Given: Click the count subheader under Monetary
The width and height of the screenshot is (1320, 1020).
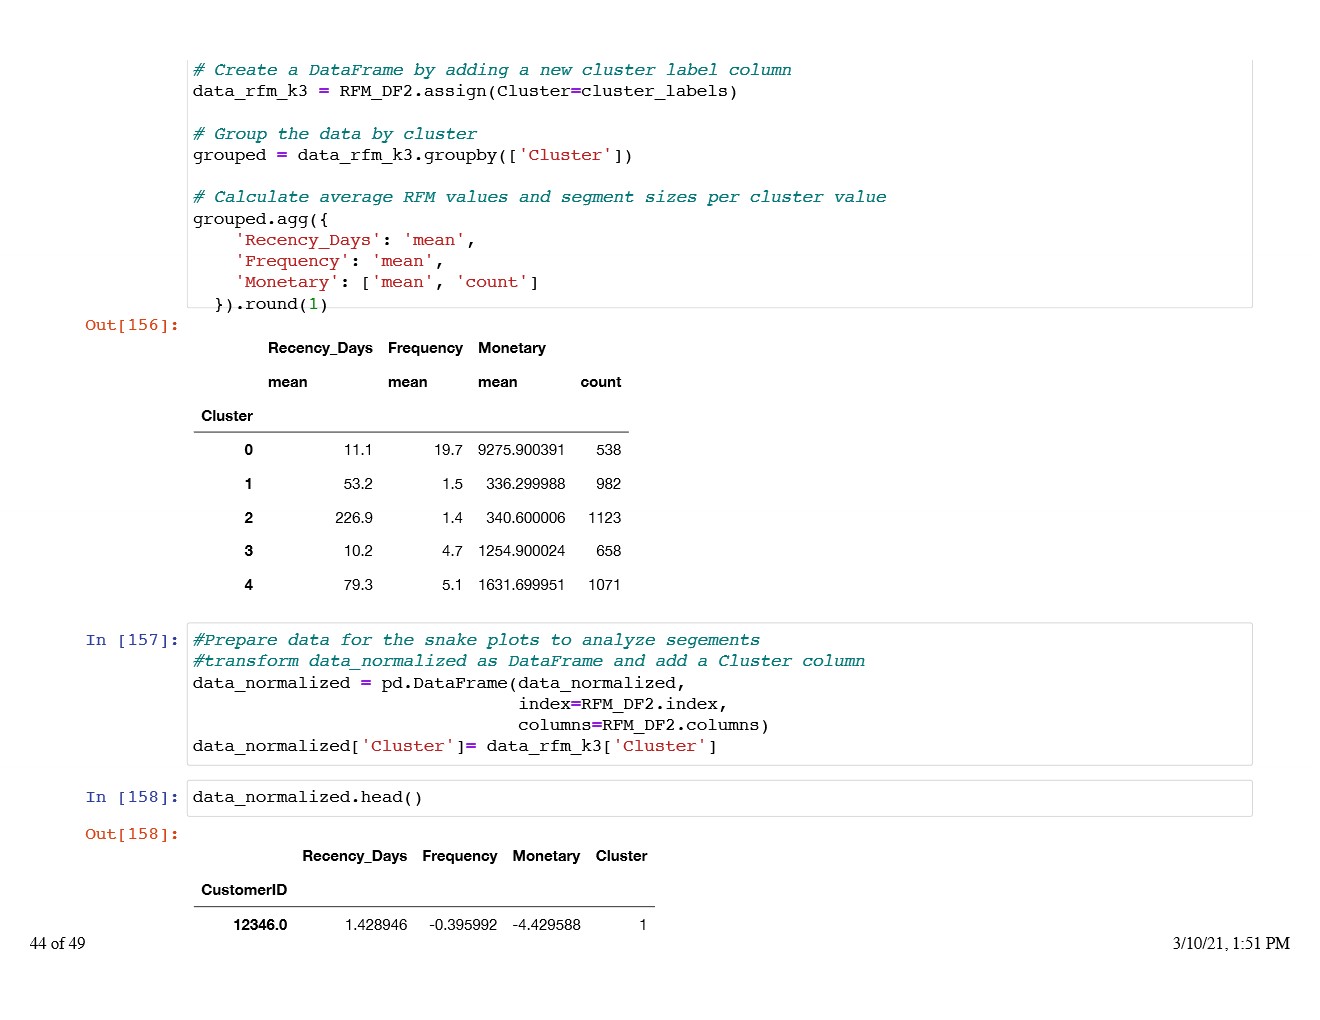Looking at the screenshot, I should pos(601,382).
